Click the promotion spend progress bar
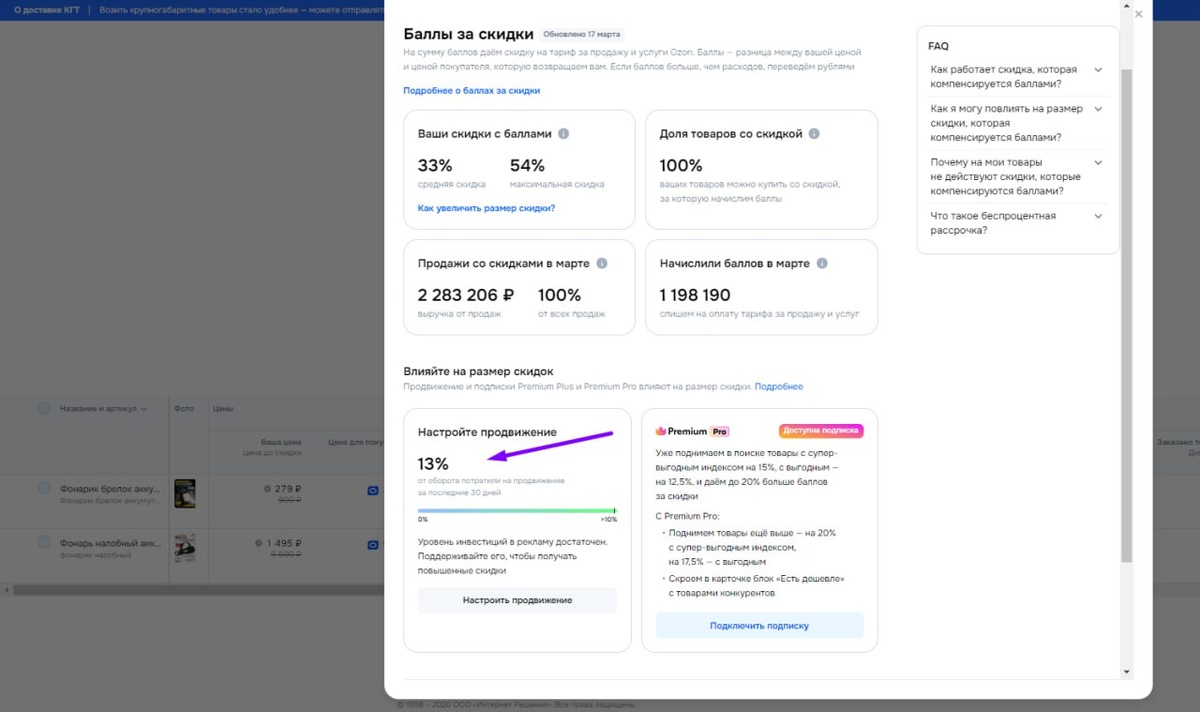This screenshot has height=712, width=1200. point(517,511)
